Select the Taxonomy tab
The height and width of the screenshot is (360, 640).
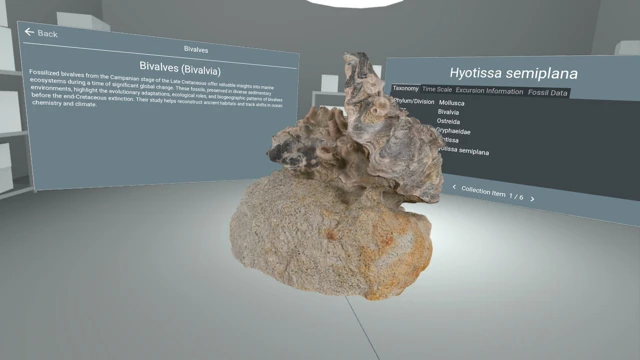point(405,88)
